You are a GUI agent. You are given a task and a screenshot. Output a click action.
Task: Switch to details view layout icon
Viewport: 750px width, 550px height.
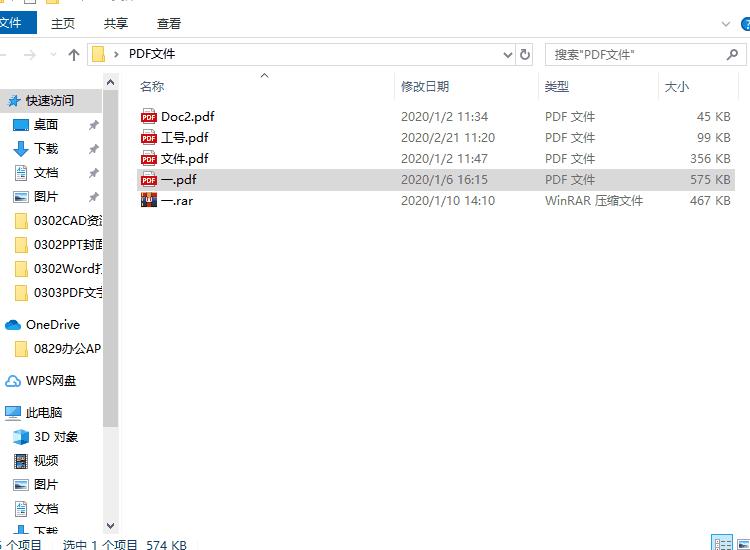pos(722,543)
